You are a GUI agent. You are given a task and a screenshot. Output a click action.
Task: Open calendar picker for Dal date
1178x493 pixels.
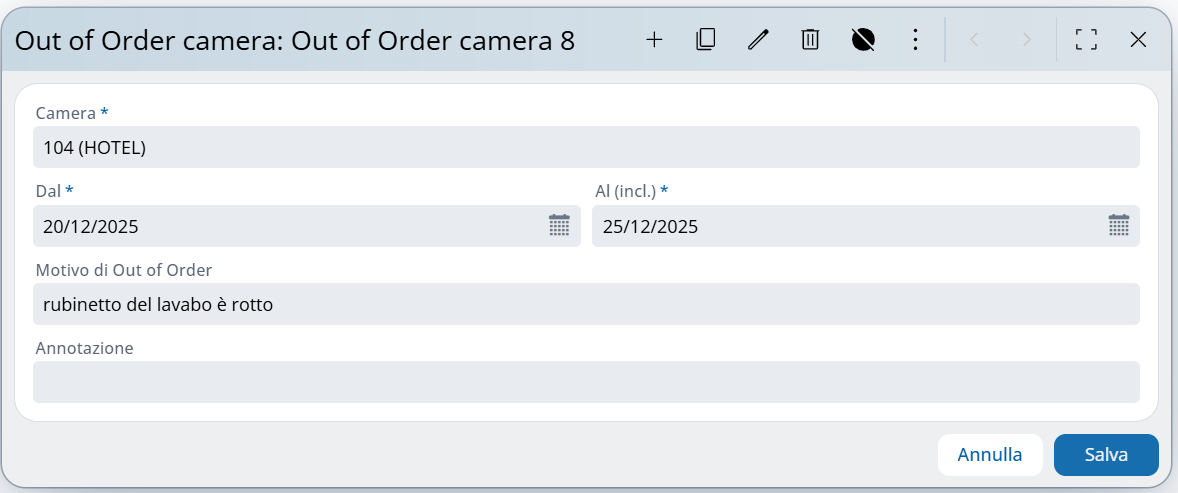pos(559,226)
